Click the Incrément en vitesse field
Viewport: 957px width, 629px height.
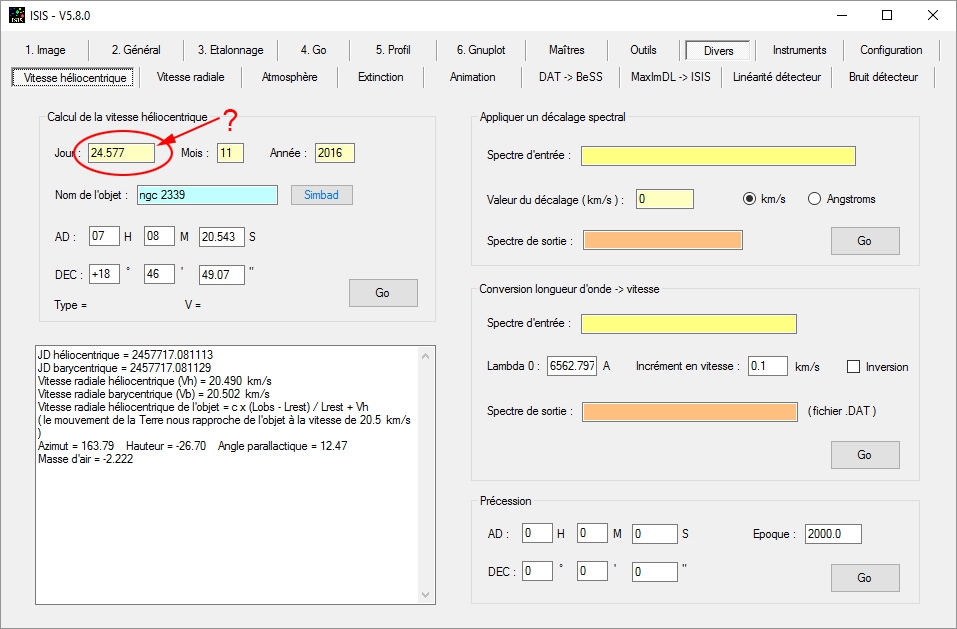768,366
